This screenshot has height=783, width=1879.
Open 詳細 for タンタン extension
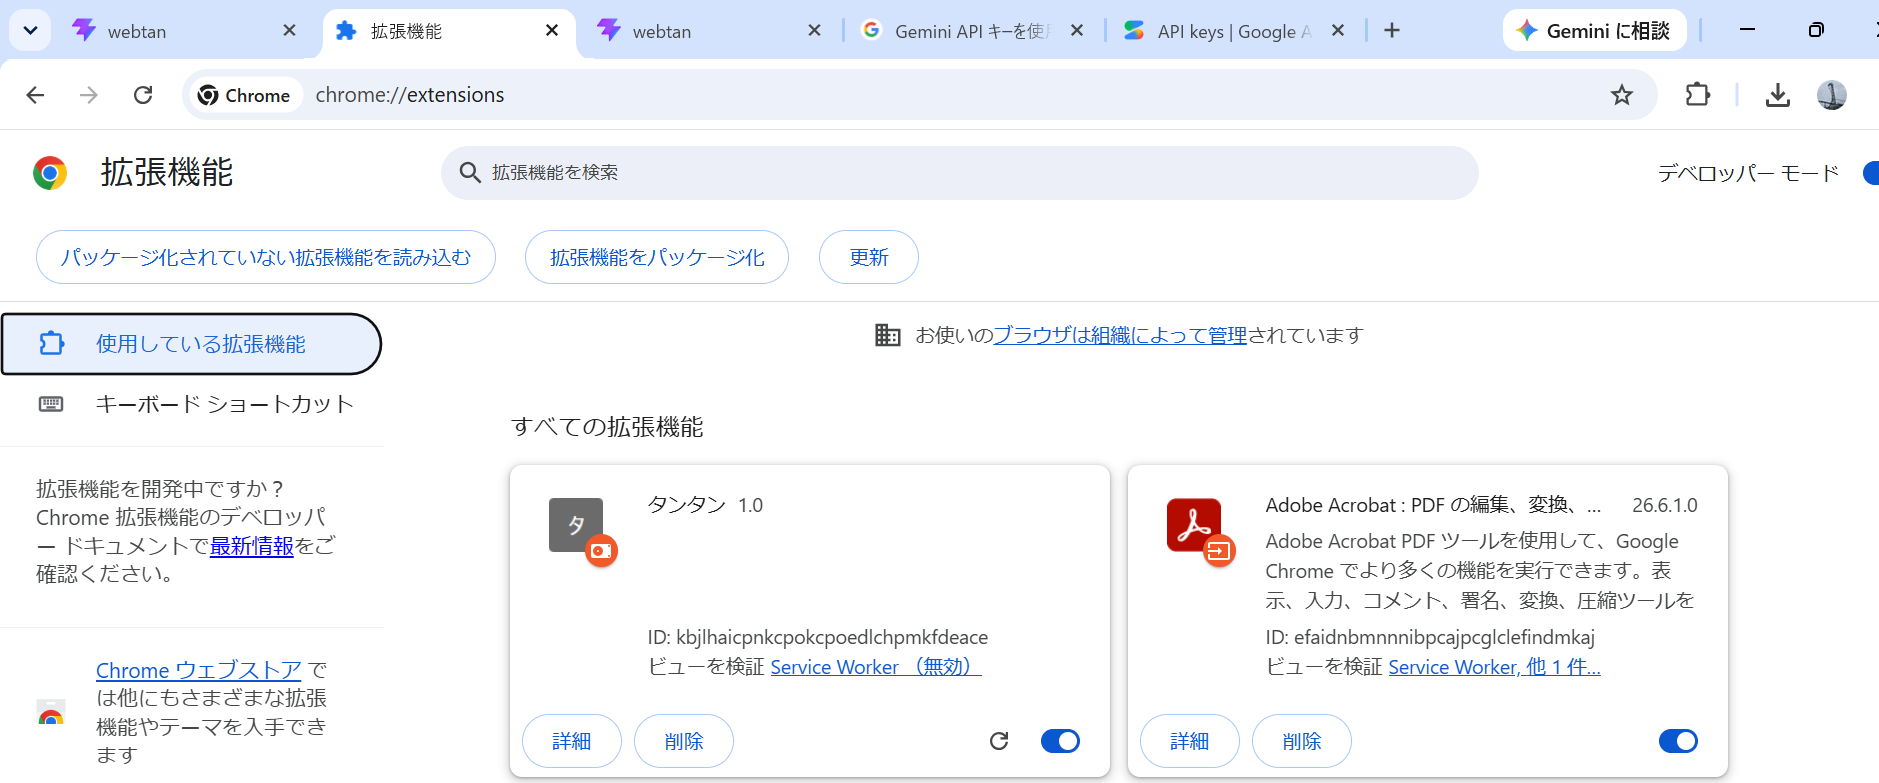[572, 741]
